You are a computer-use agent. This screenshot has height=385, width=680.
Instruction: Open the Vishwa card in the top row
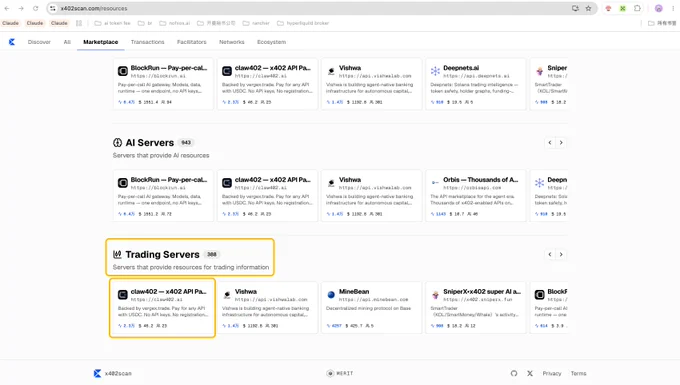tap(371, 84)
